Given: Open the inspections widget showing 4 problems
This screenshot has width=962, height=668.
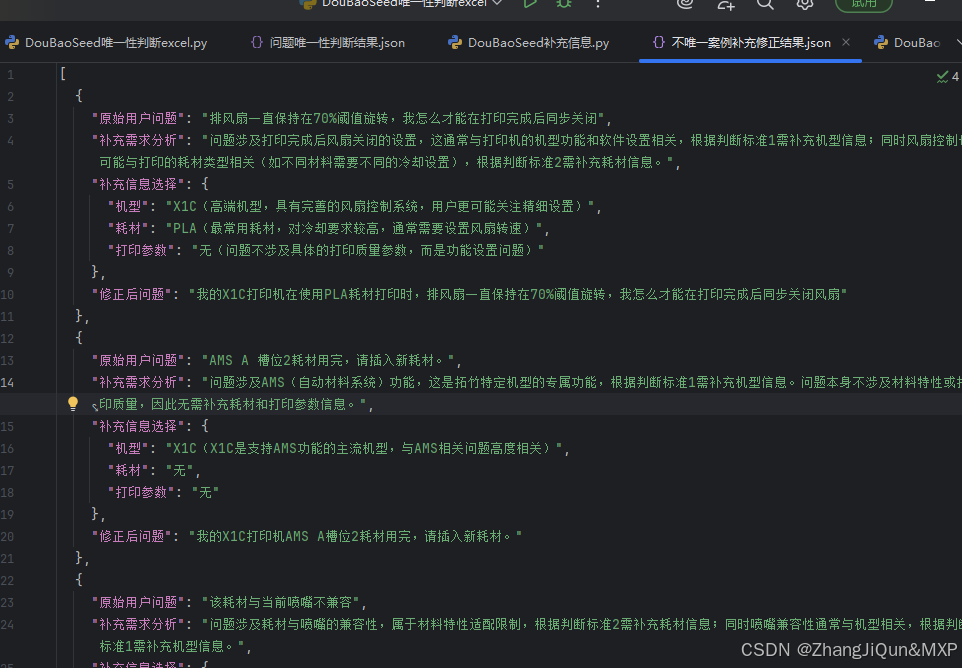Looking at the screenshot, I should click(945, 76).
